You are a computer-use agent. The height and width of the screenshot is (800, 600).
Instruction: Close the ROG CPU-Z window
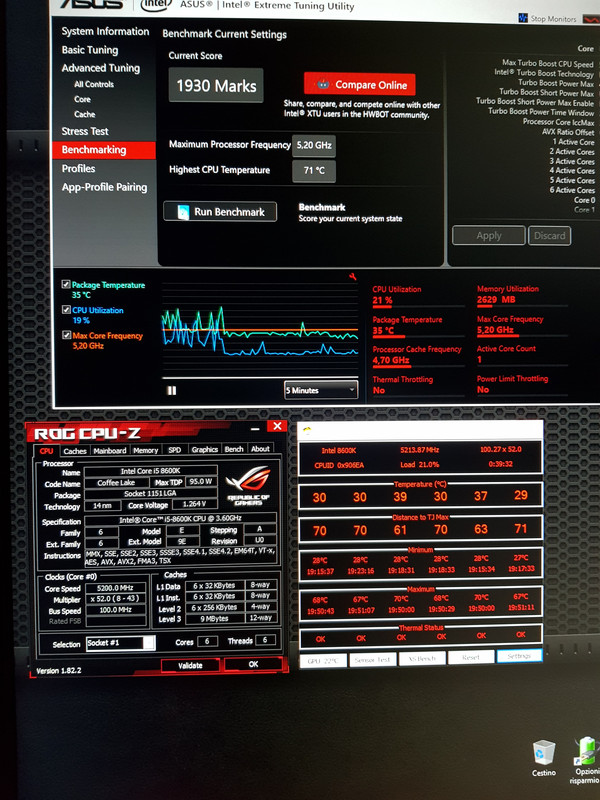[x=277, y=426]
